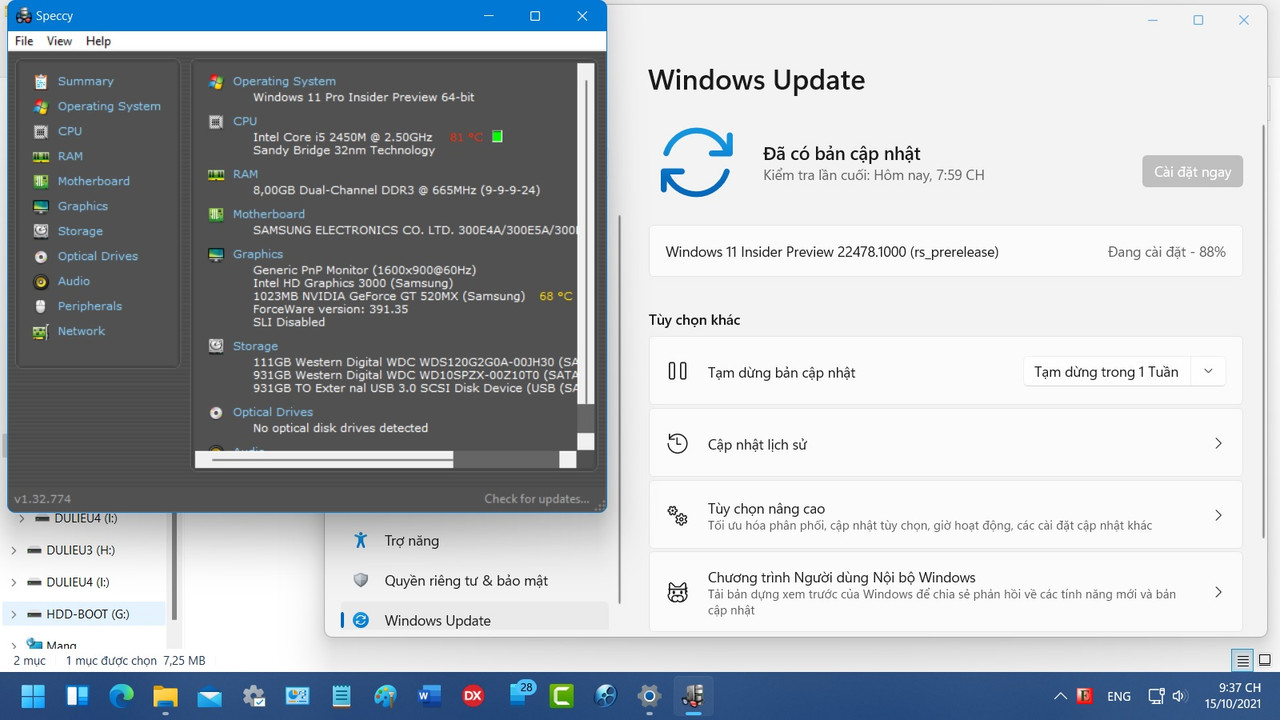Click the Motherboard icon in Speccy sidebar
The image size is (1280, 720).
click(41, 181)
